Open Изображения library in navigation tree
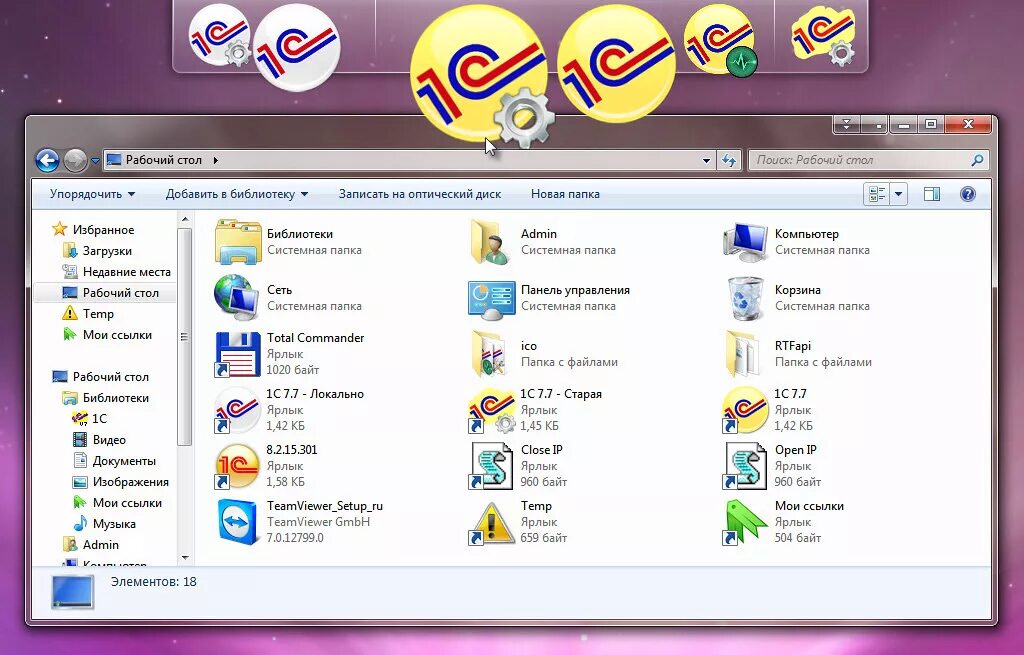1024x655 pixels. 131,481
